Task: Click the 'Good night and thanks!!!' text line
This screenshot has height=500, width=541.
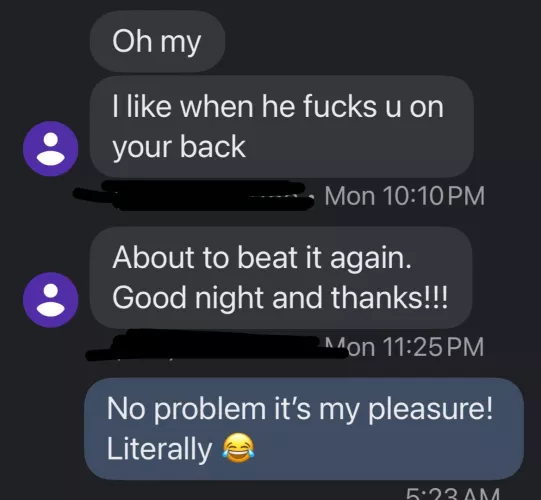Action: pos(280,297)
